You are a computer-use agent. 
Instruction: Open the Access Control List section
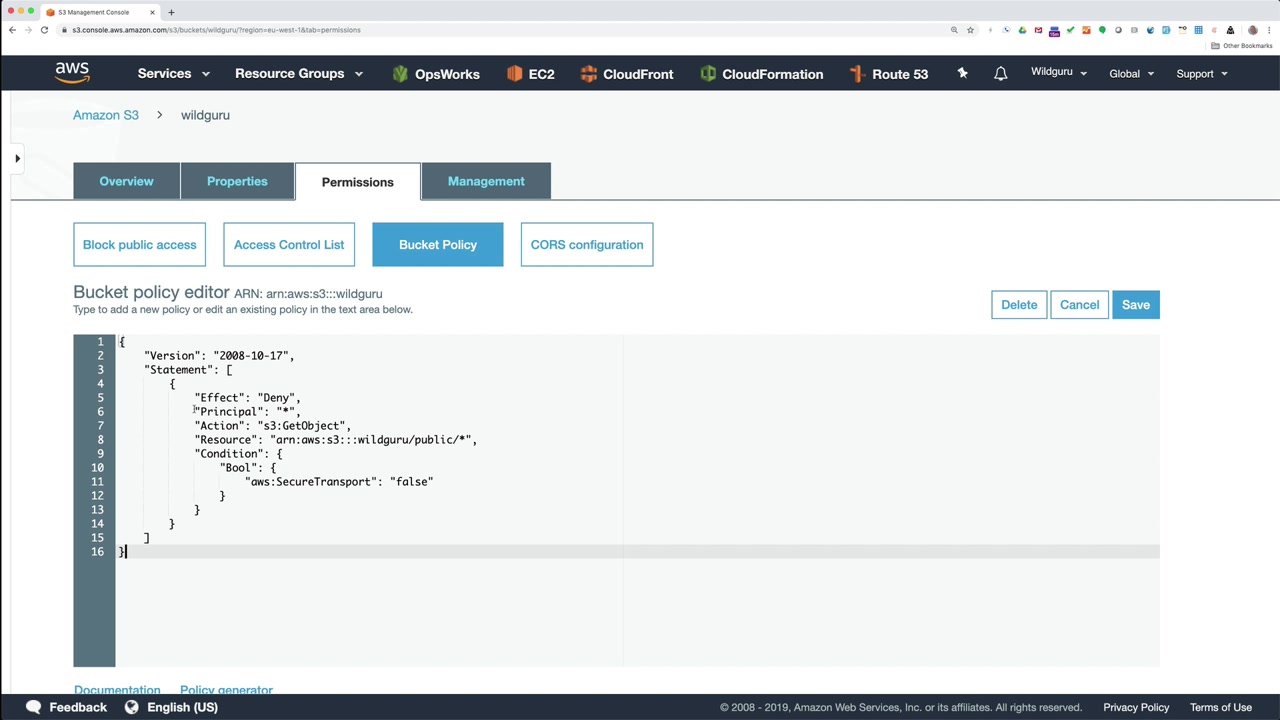tap(289, 245)
